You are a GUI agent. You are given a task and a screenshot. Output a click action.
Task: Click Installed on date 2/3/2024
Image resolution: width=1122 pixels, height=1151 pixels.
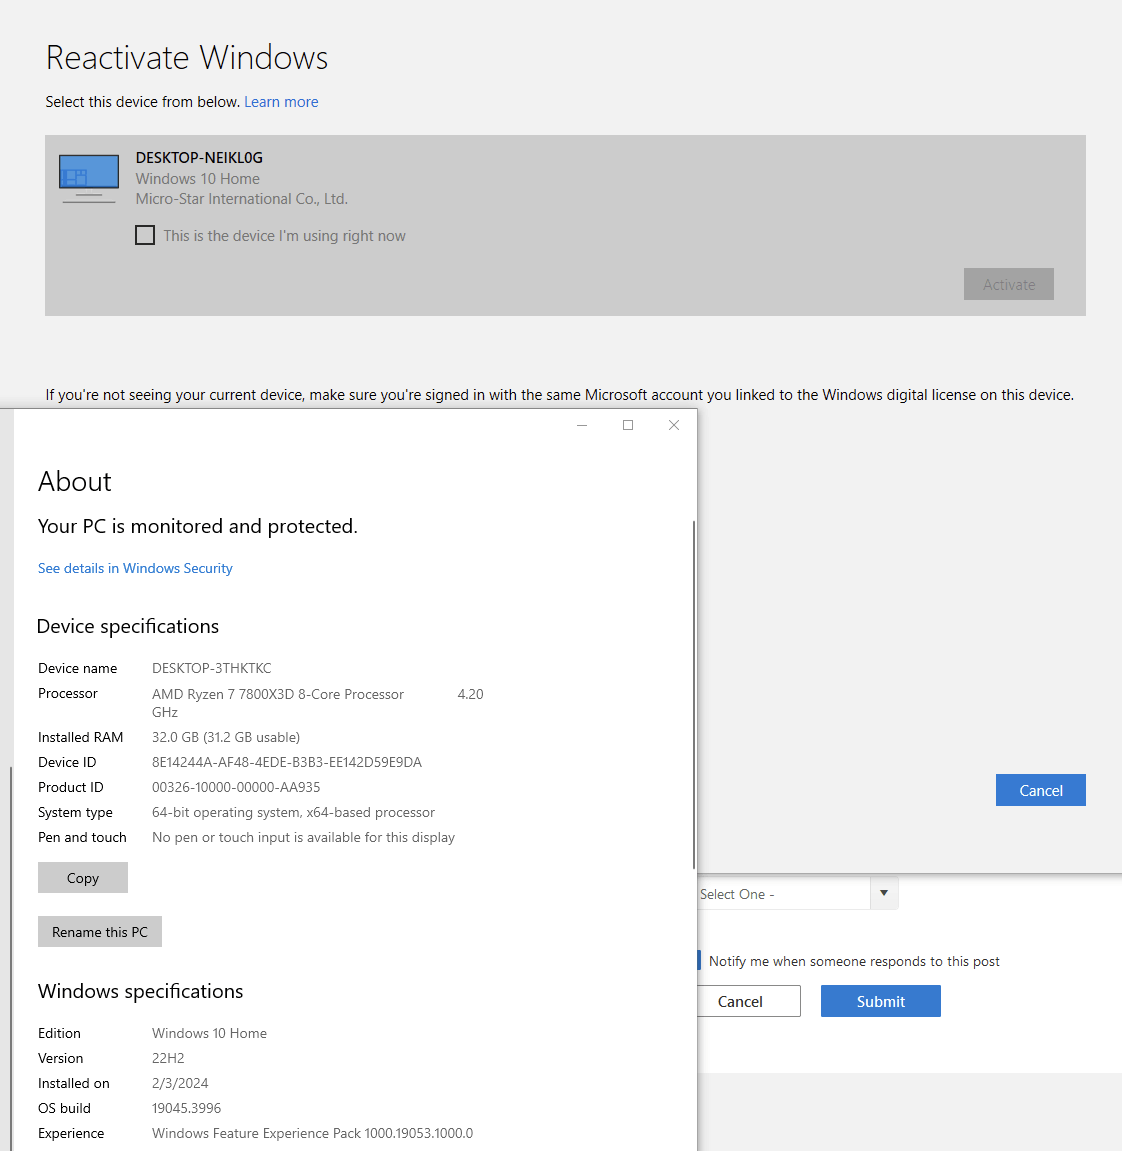(x=180, y=1083)
